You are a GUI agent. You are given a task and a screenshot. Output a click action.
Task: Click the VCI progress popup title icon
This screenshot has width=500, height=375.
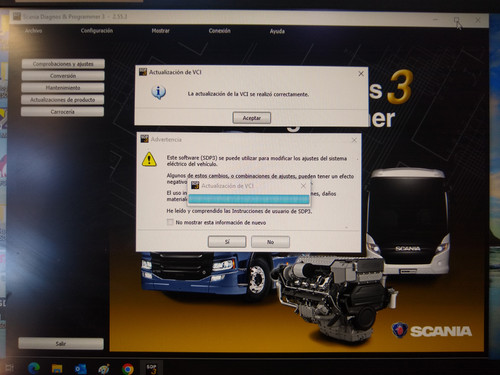point(195,186)
